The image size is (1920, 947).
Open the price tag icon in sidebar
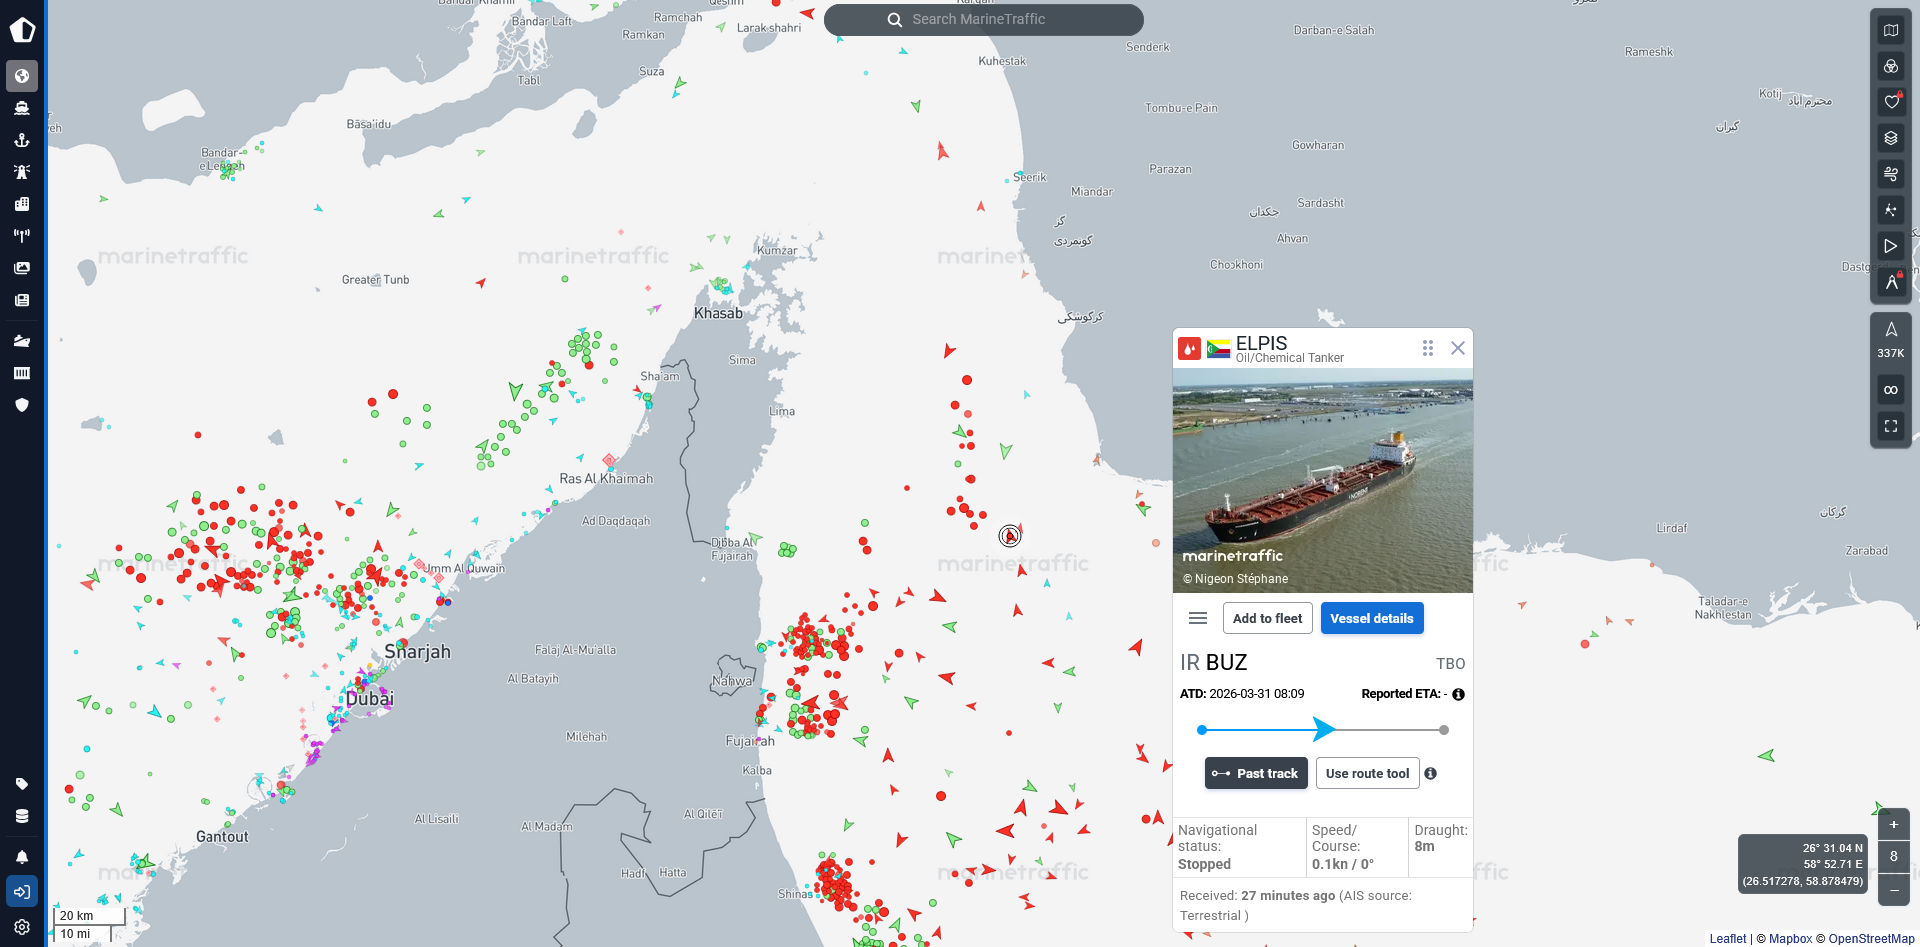click(x=22, y=784)
